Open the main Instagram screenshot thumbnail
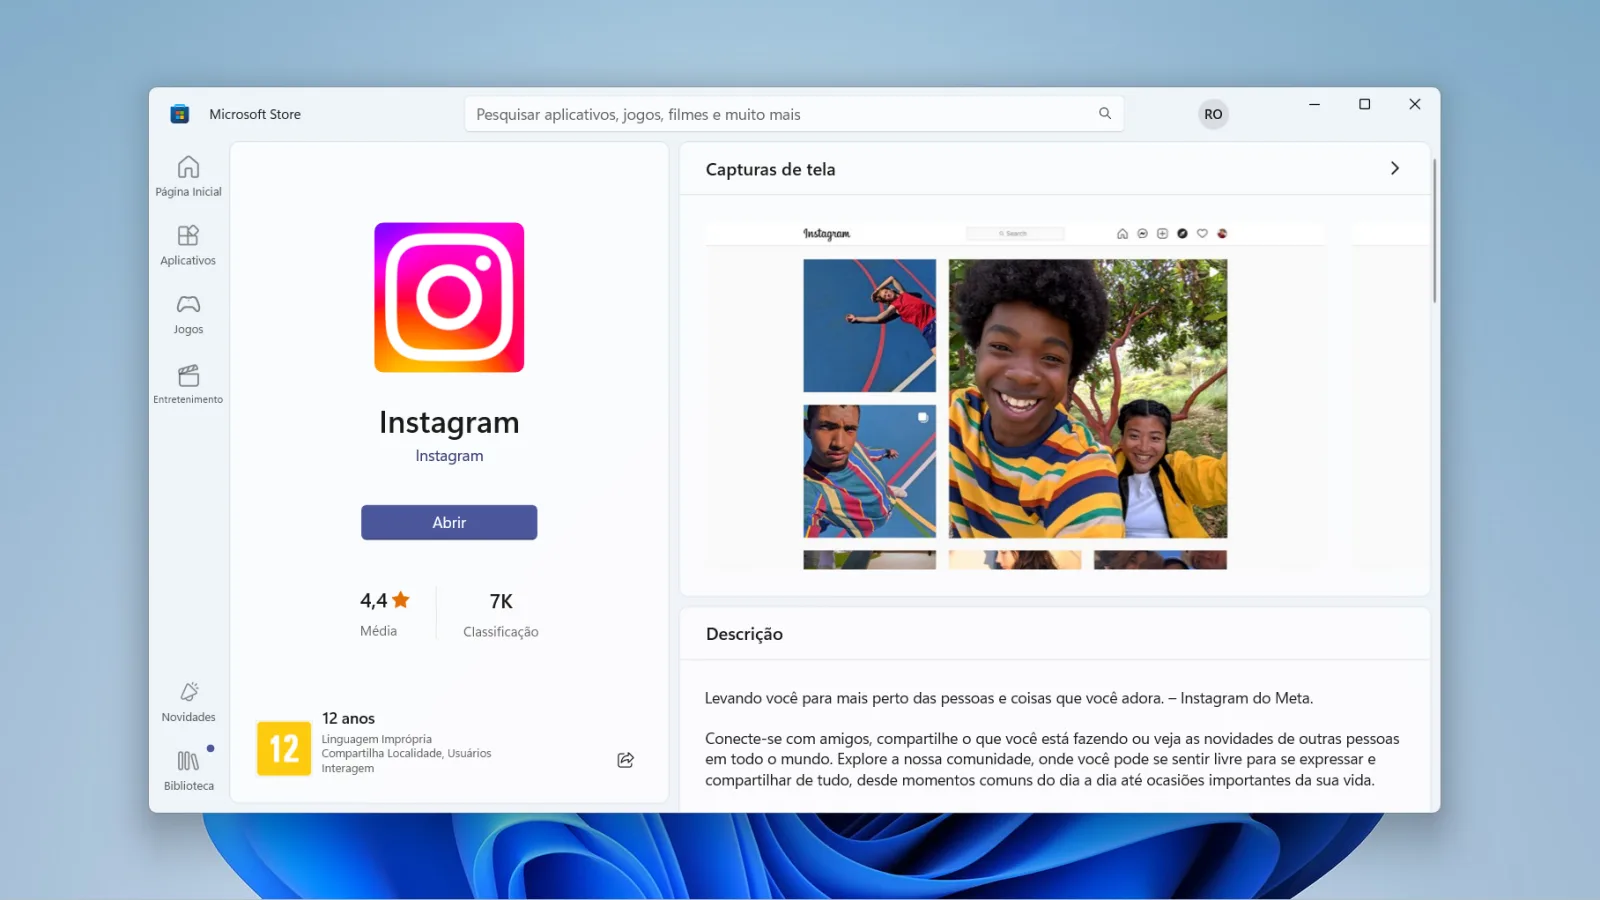1600x900 pixels. (1015, 396)
